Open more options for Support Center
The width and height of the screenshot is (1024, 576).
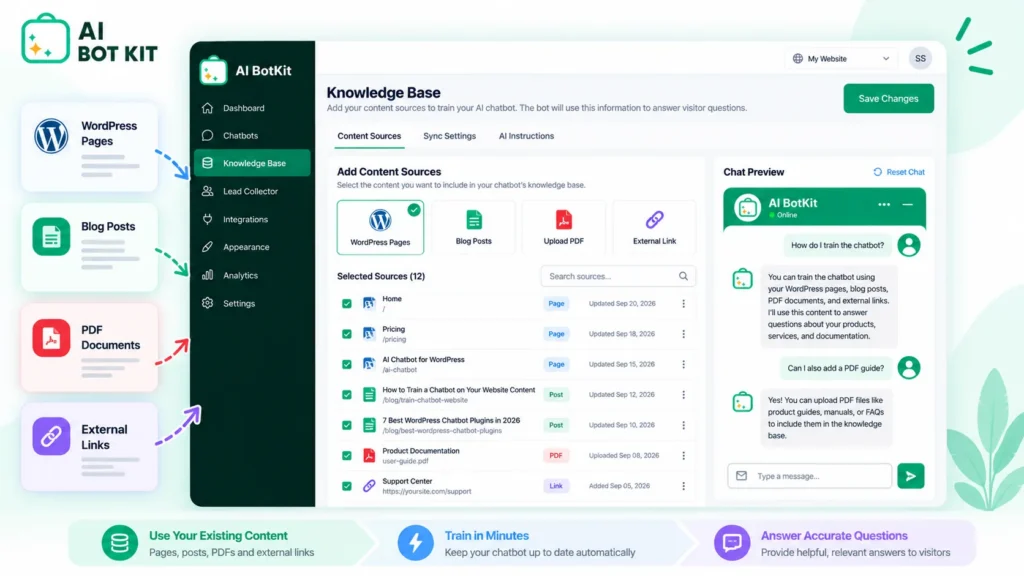(684, 486)
